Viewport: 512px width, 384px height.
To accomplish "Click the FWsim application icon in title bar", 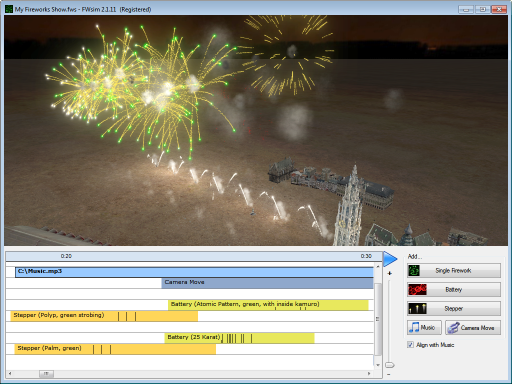I will (9, 9).
